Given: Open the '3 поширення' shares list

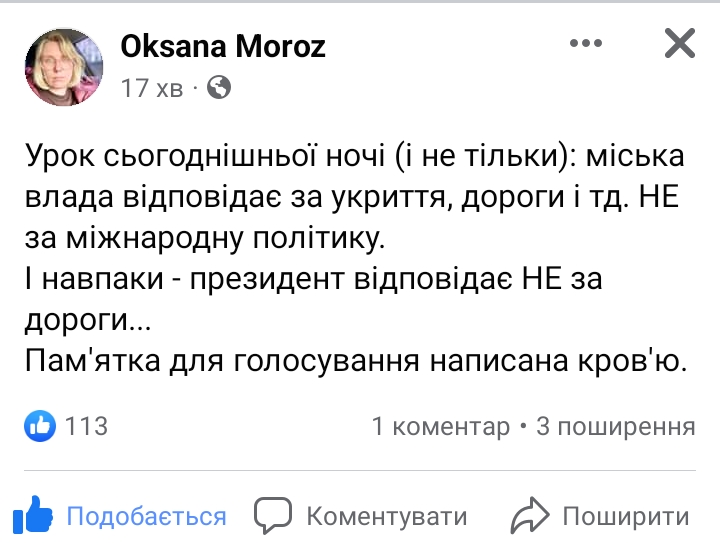Looking at the screenshot, I should 616,427.
